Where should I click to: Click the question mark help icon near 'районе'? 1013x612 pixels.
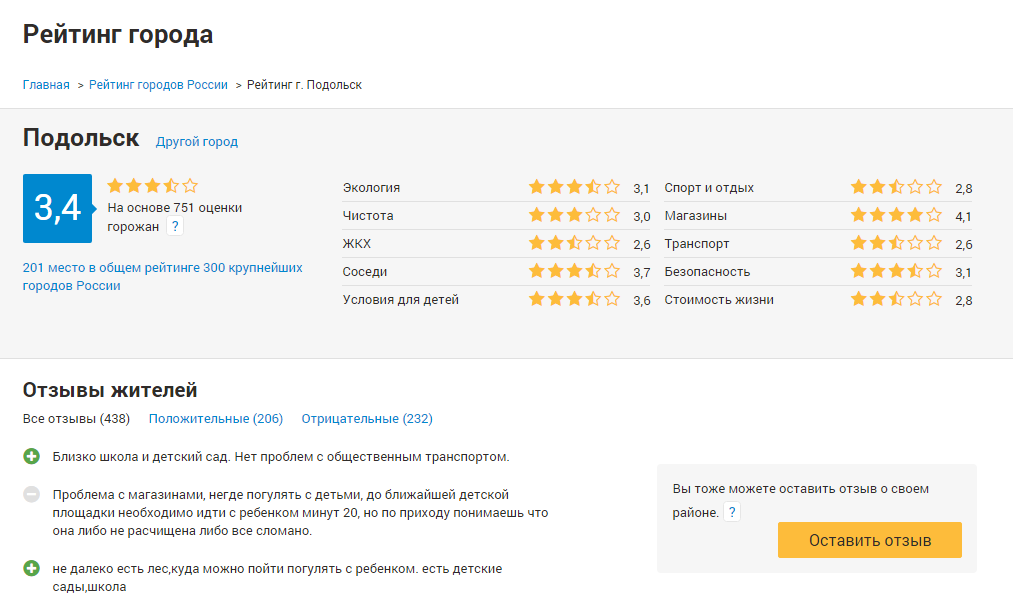tap(732, 512)
